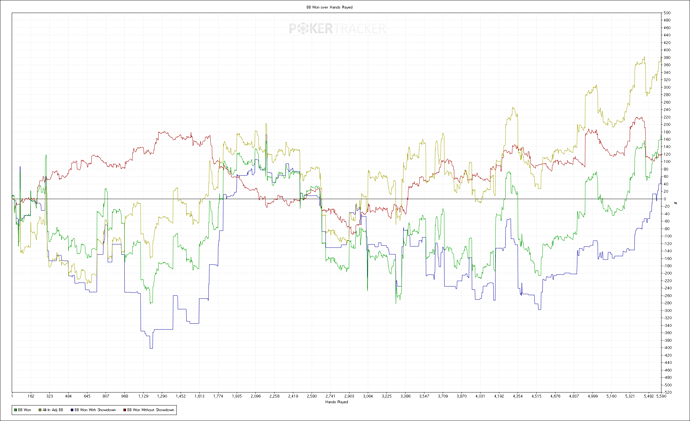Viewport: 690px width, 421px height.
Task: Click the x-axis tick label 3,547
Action: [x=424, y=396]
